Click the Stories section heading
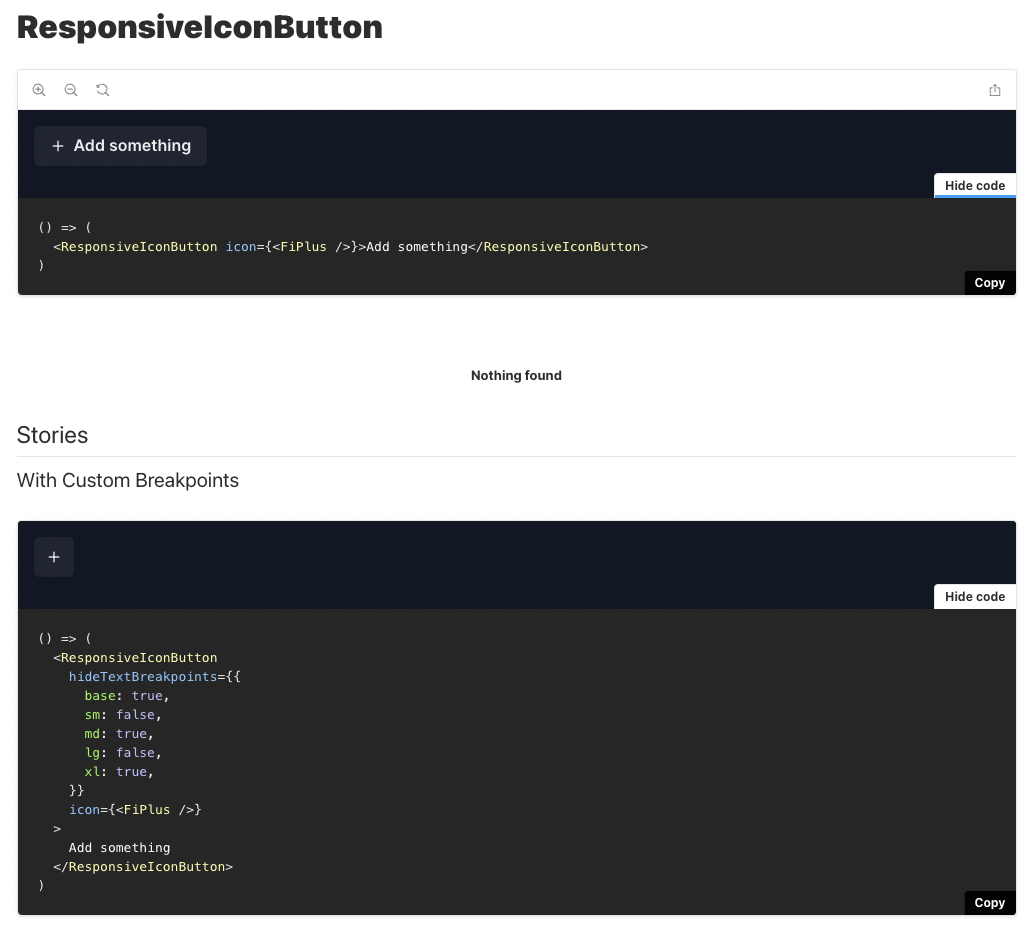Screen dimensions: 1034x931 click(x=52, y=435)
